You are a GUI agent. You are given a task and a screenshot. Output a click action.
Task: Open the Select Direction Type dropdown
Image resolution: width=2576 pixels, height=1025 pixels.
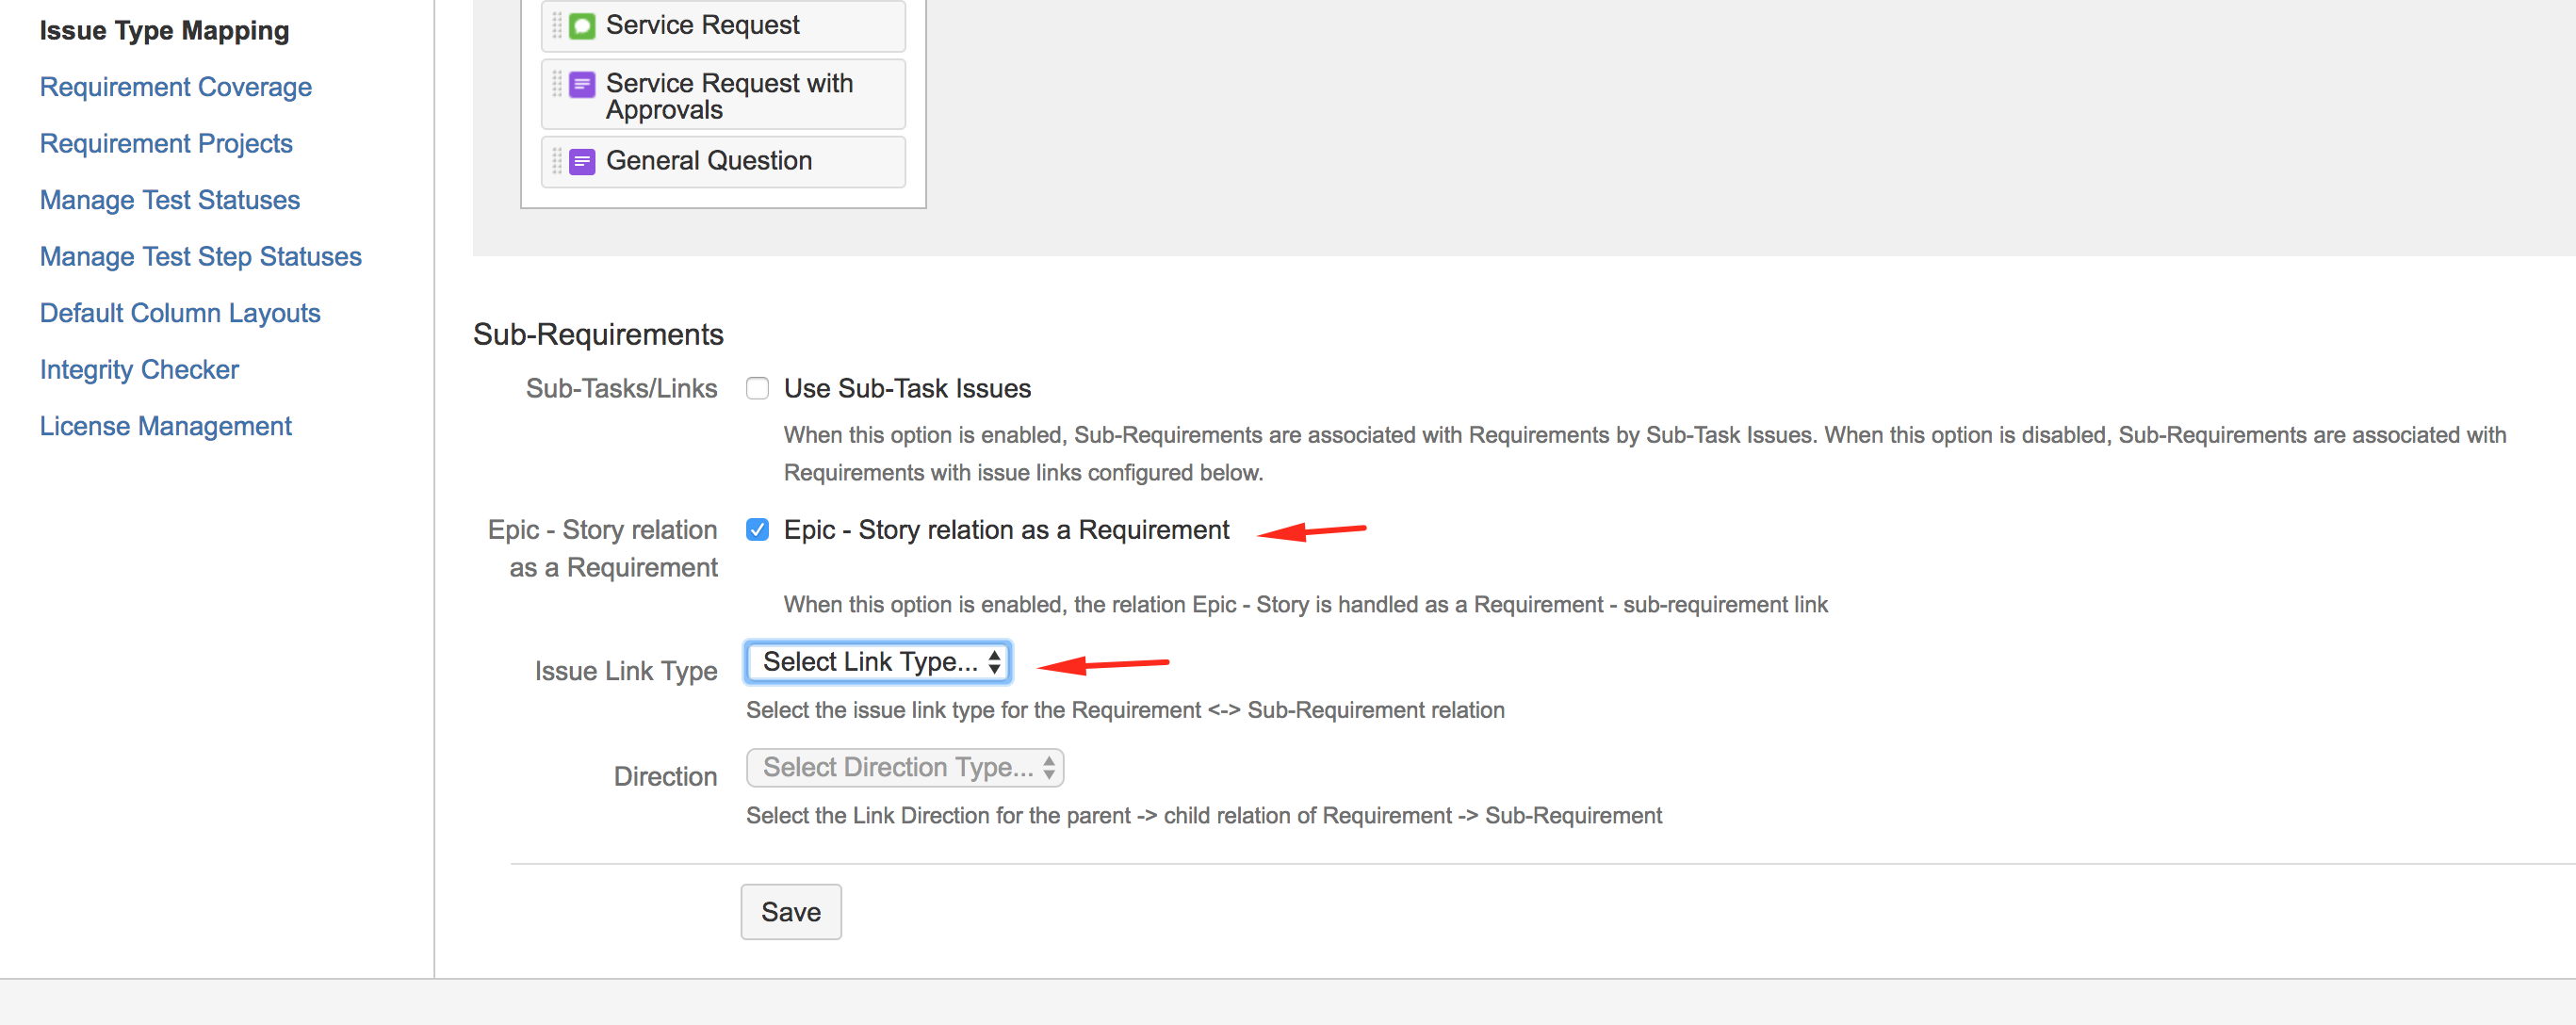pyautogui.click(x=904, y=767)
